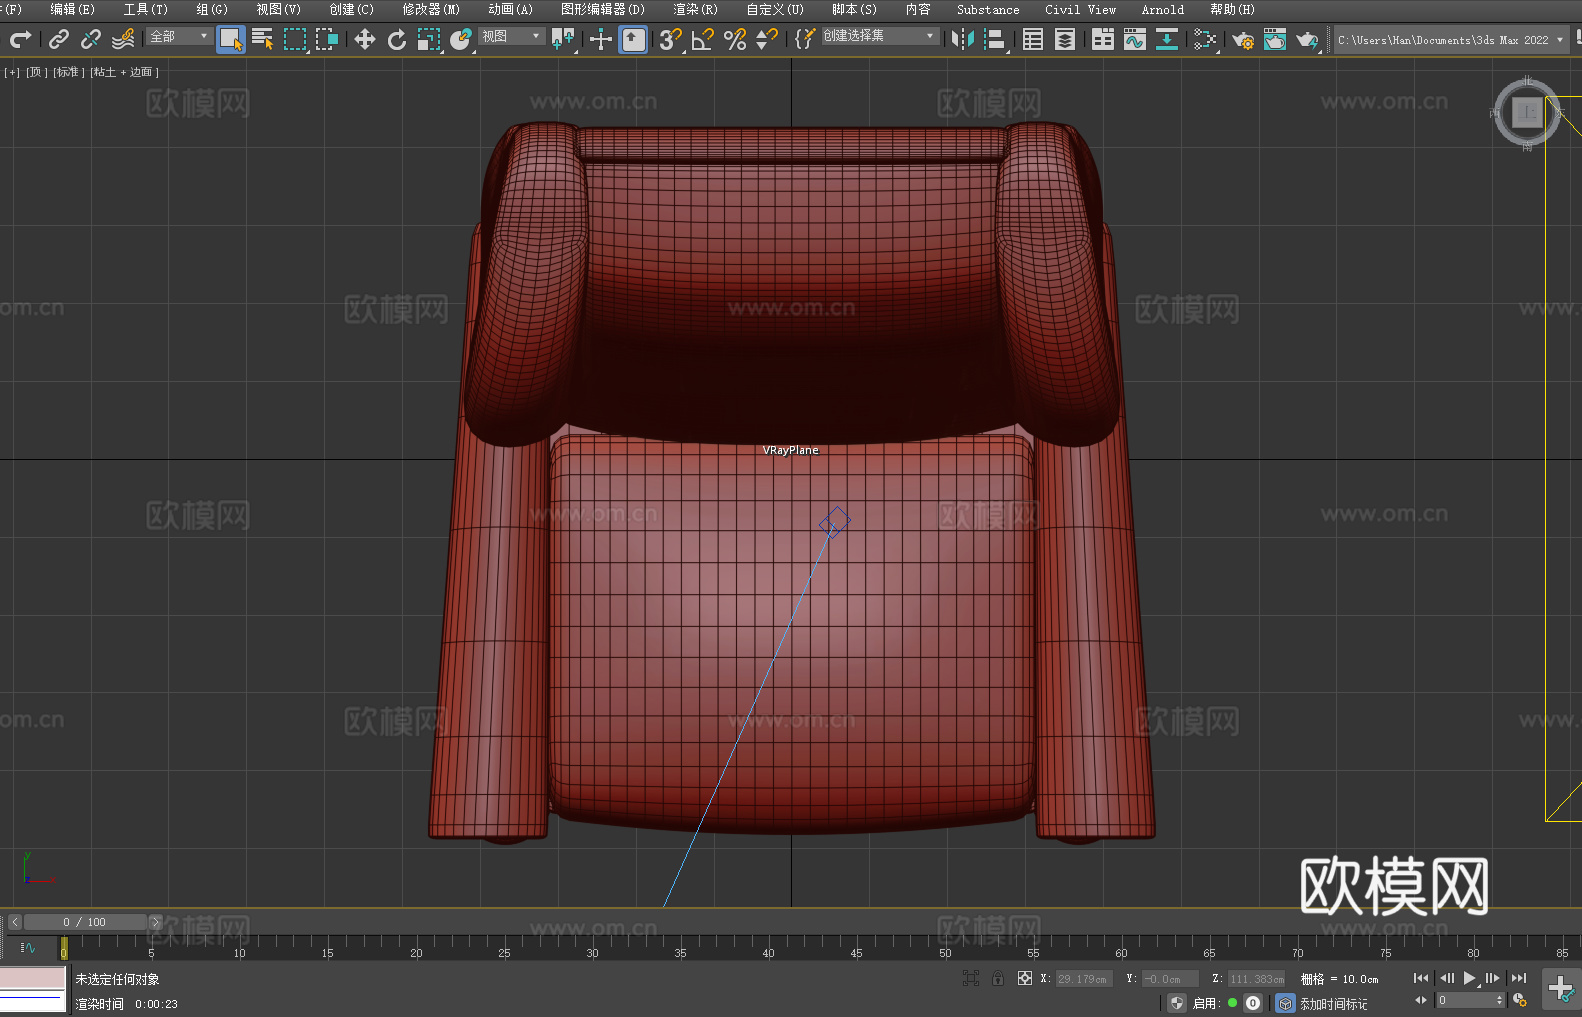Open the 修改器(M) menu
The width and height of the screenshot is (1582, 1017).
point(431,9)
